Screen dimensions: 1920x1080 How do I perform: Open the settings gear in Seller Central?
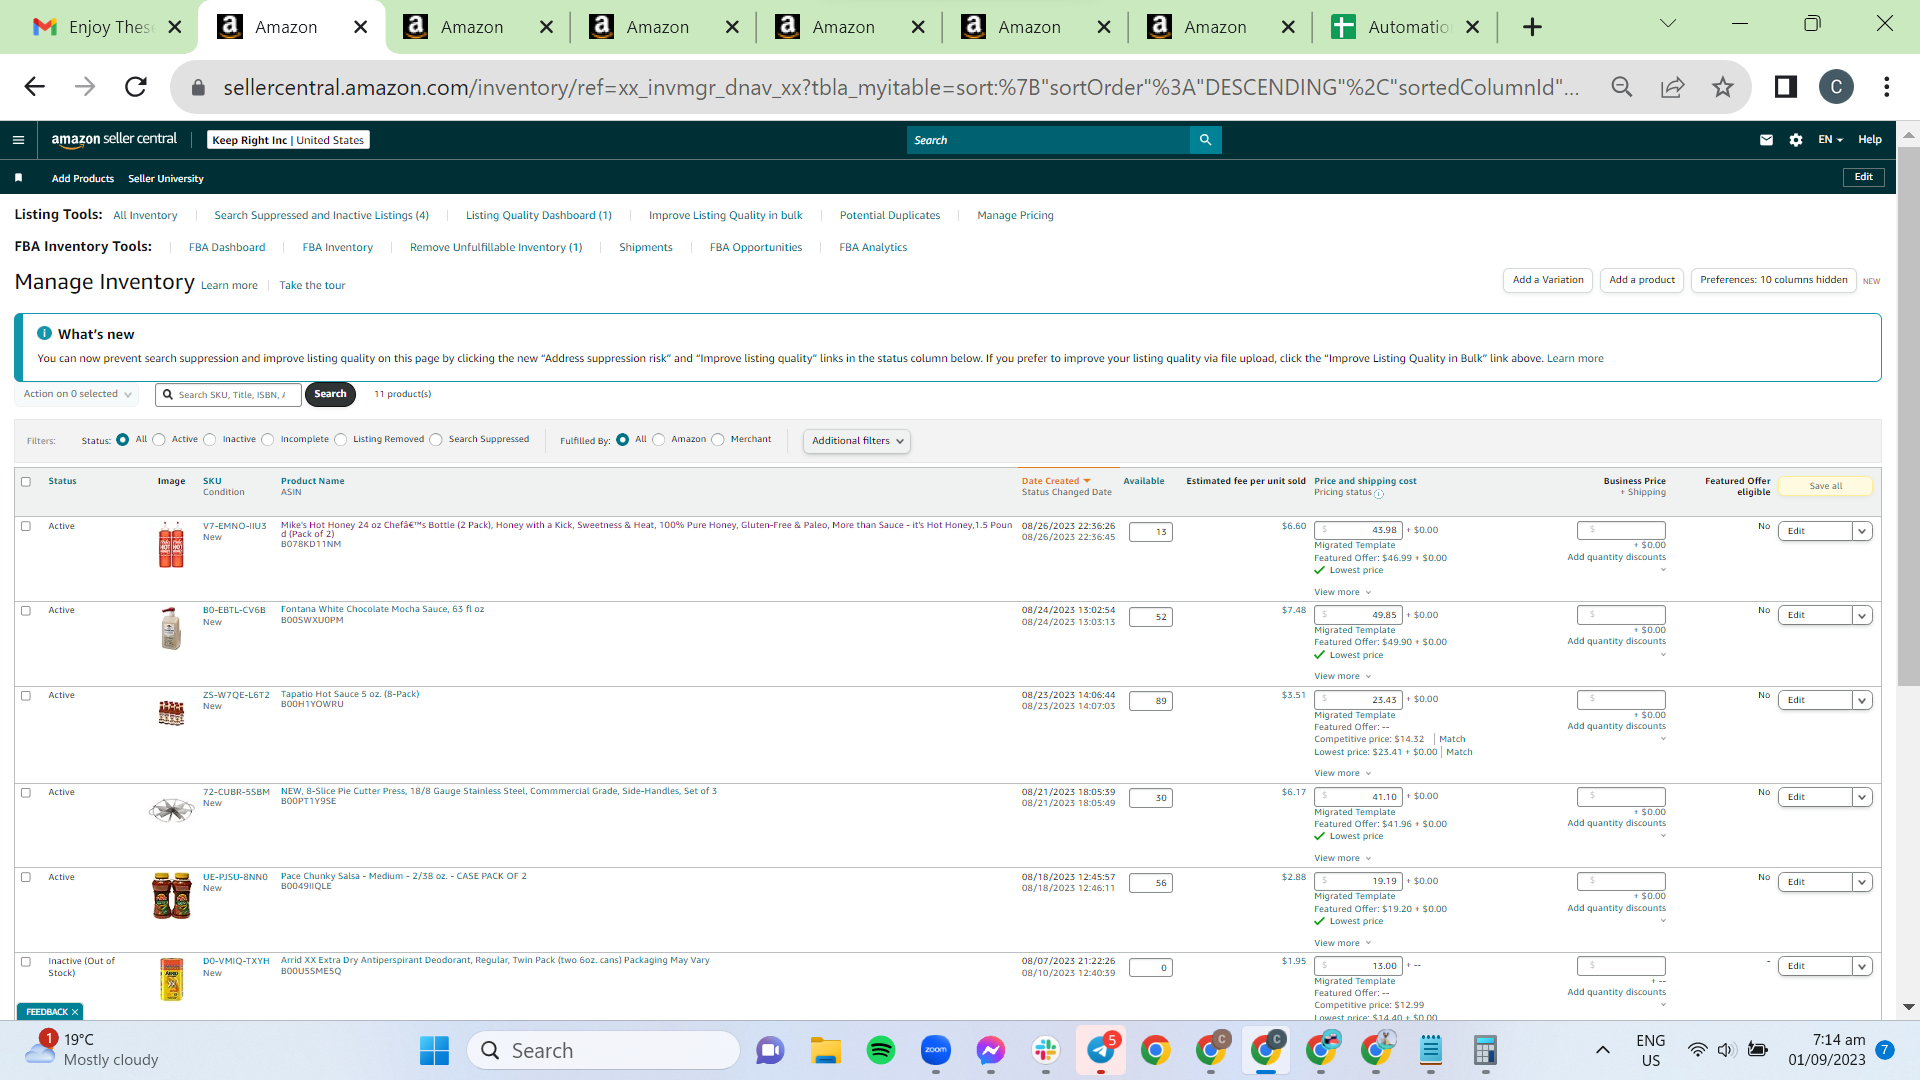pos(1796,140)
